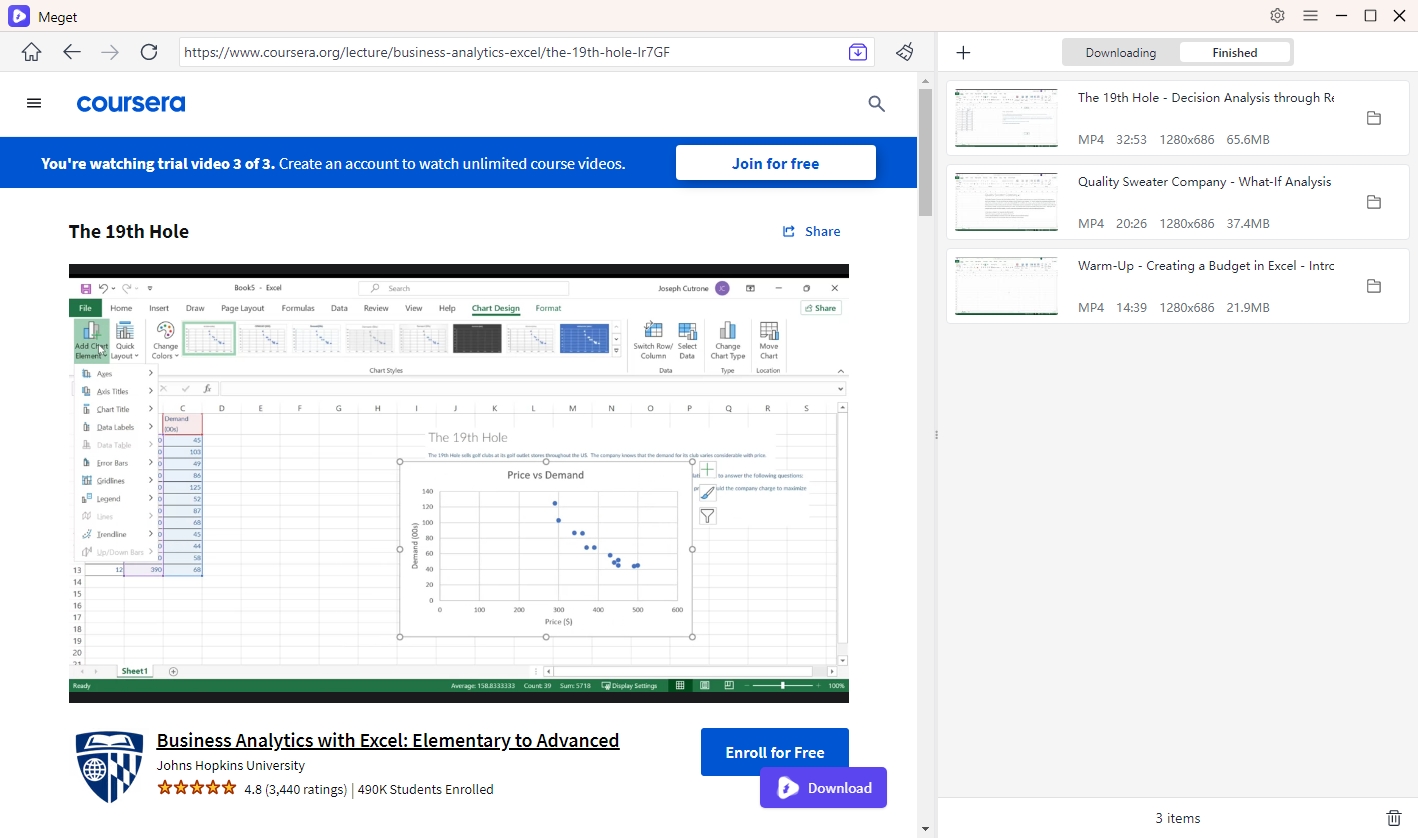Open the Meget hamburger menu

coord(1310,16)
